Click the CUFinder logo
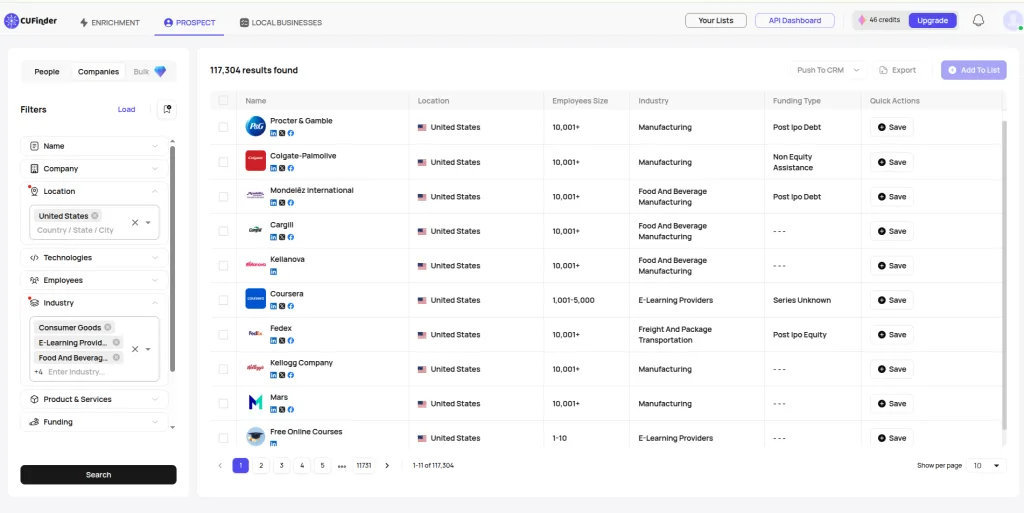1024x513 pixels. (31, 22)
